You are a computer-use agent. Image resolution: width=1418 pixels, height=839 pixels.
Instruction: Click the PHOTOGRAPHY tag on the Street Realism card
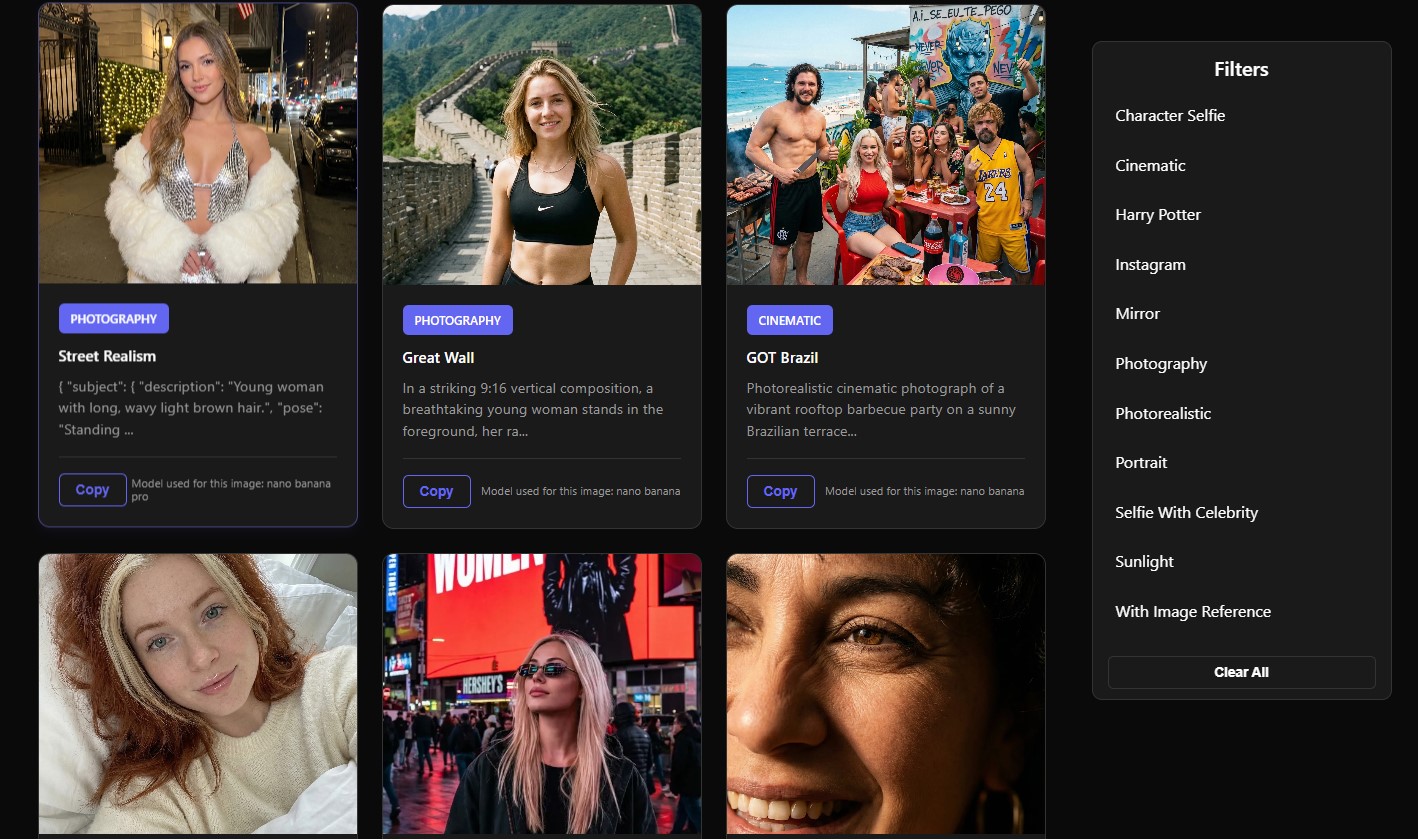pos(114,319)
